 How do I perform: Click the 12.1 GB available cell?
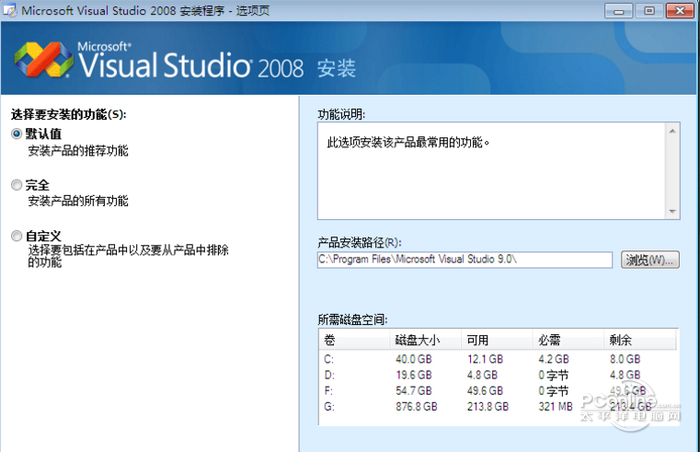pos(485,359)
